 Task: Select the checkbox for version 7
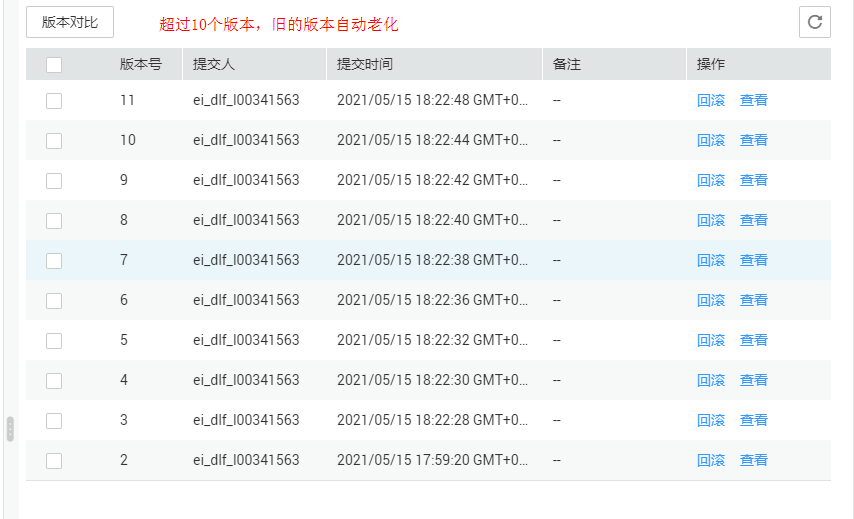click(54, 261)
